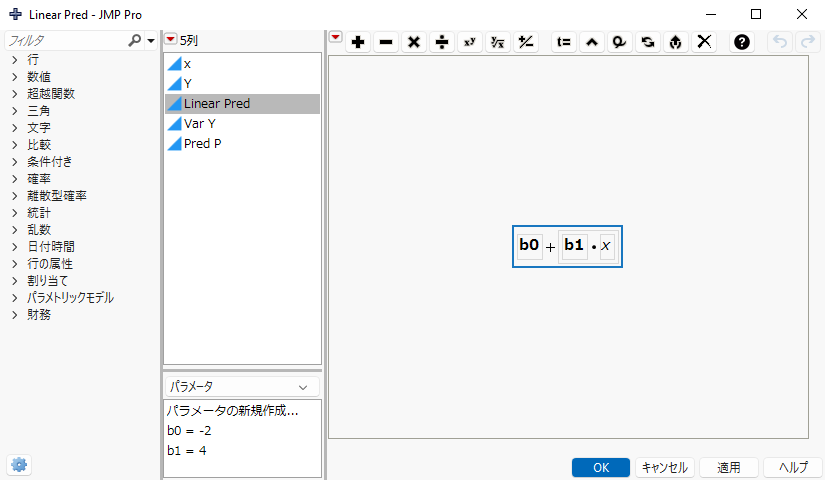Click パラメータの新規作成... to create a parameter
This screenshot has height=480, width=825.
[x=233, y=411]
